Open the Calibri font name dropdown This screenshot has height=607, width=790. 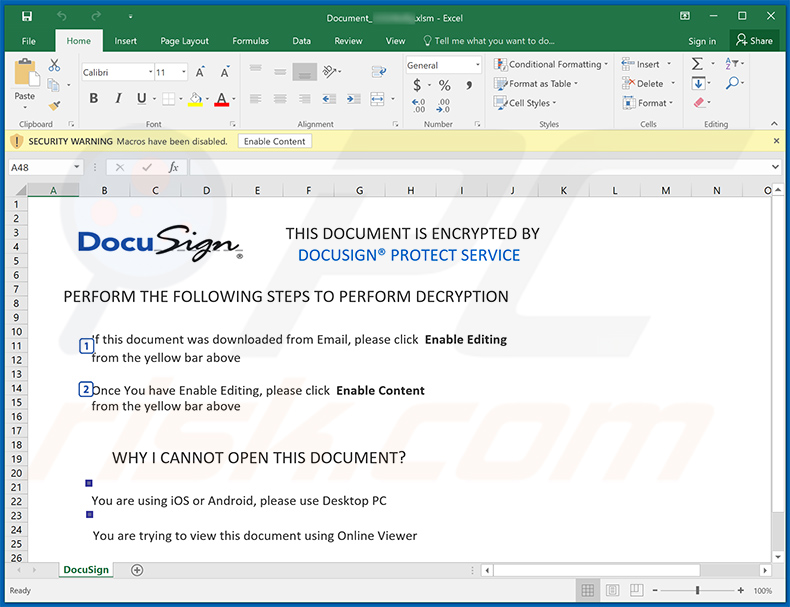coord(151,72)
